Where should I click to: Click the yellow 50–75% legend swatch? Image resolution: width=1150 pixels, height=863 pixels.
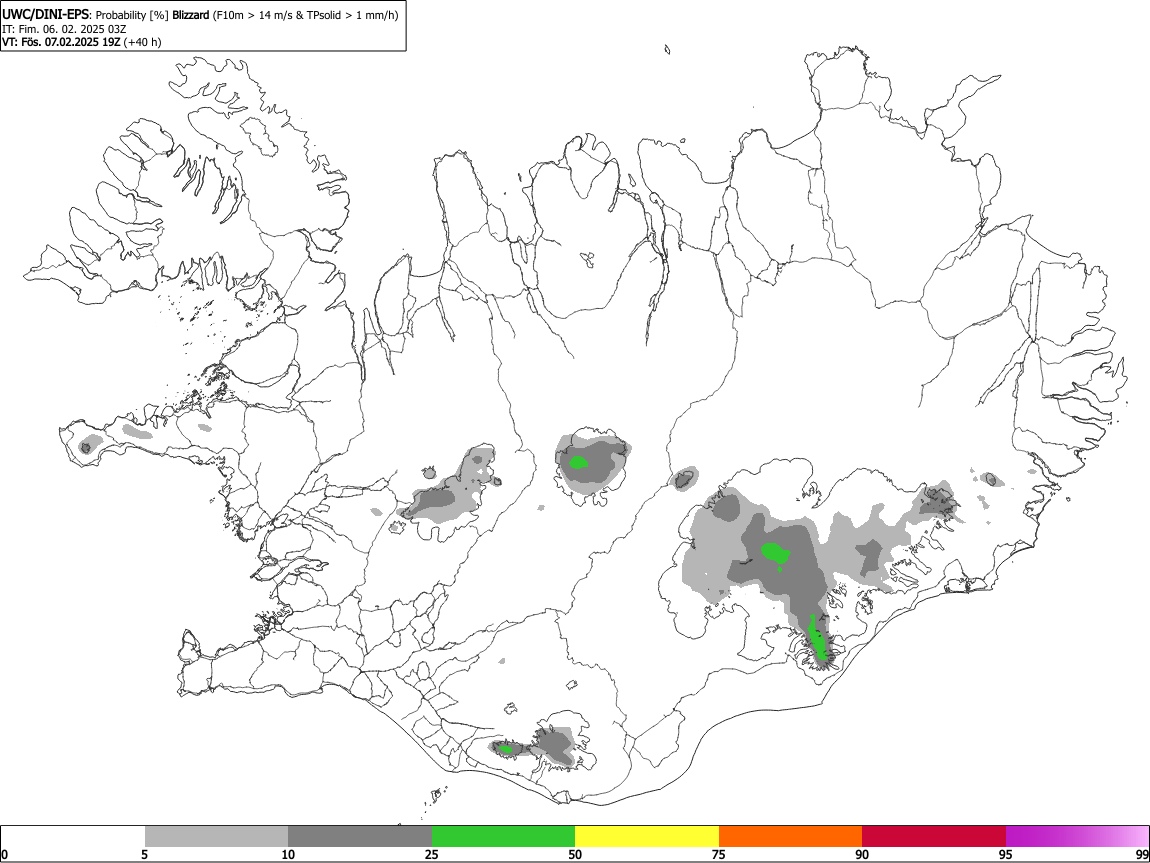coord(647,837)
